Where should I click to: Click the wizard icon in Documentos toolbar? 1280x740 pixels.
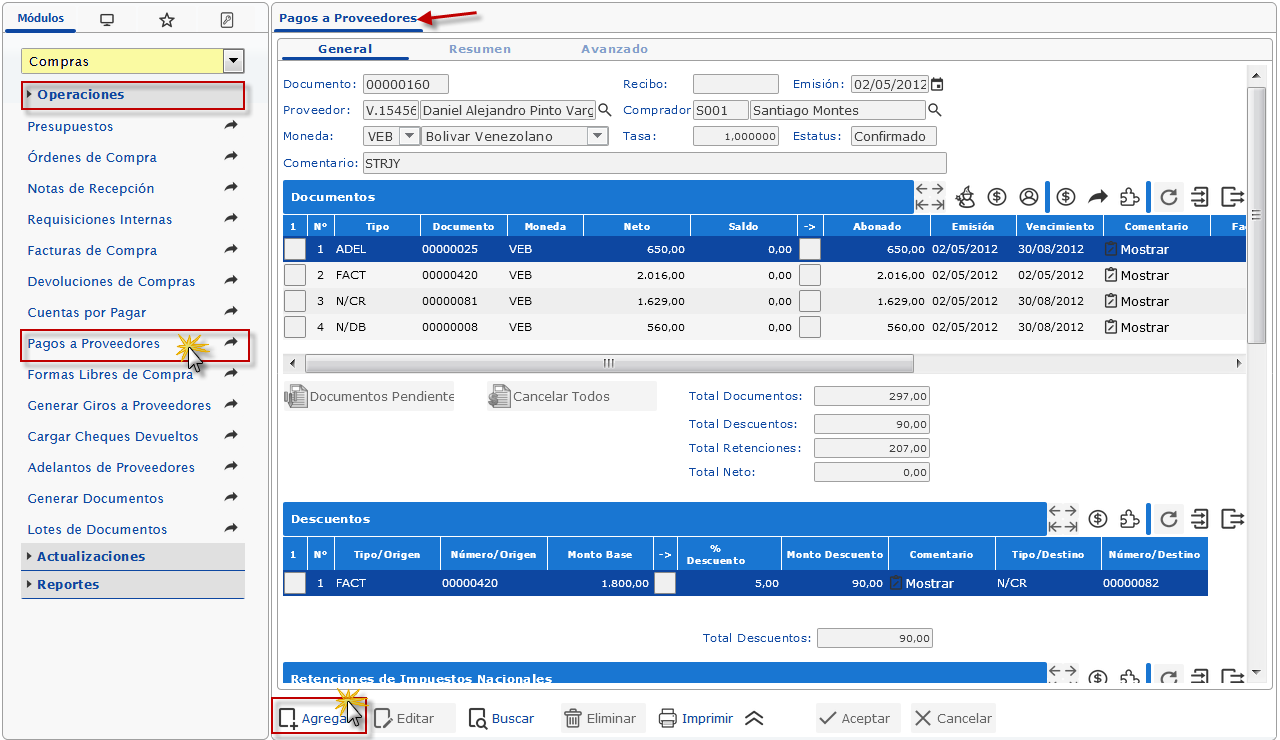click(x=965, y=197)
